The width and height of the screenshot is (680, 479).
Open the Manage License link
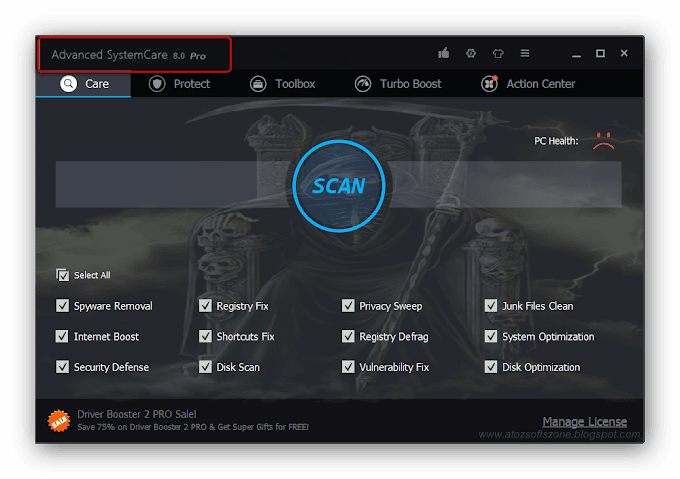[x=584, y=421]
